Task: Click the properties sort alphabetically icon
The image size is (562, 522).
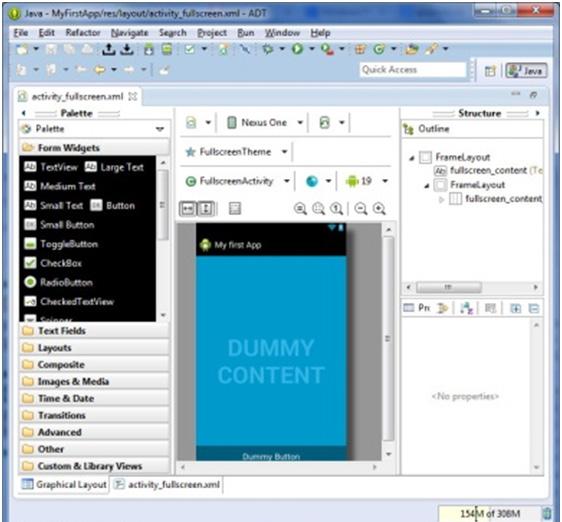Action: (466, 308)
